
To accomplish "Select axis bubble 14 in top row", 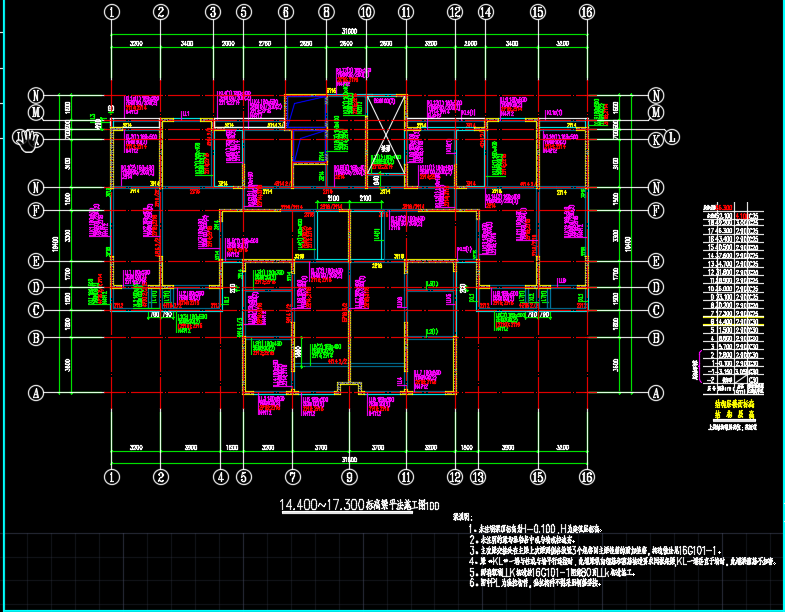I will point(486,12).
